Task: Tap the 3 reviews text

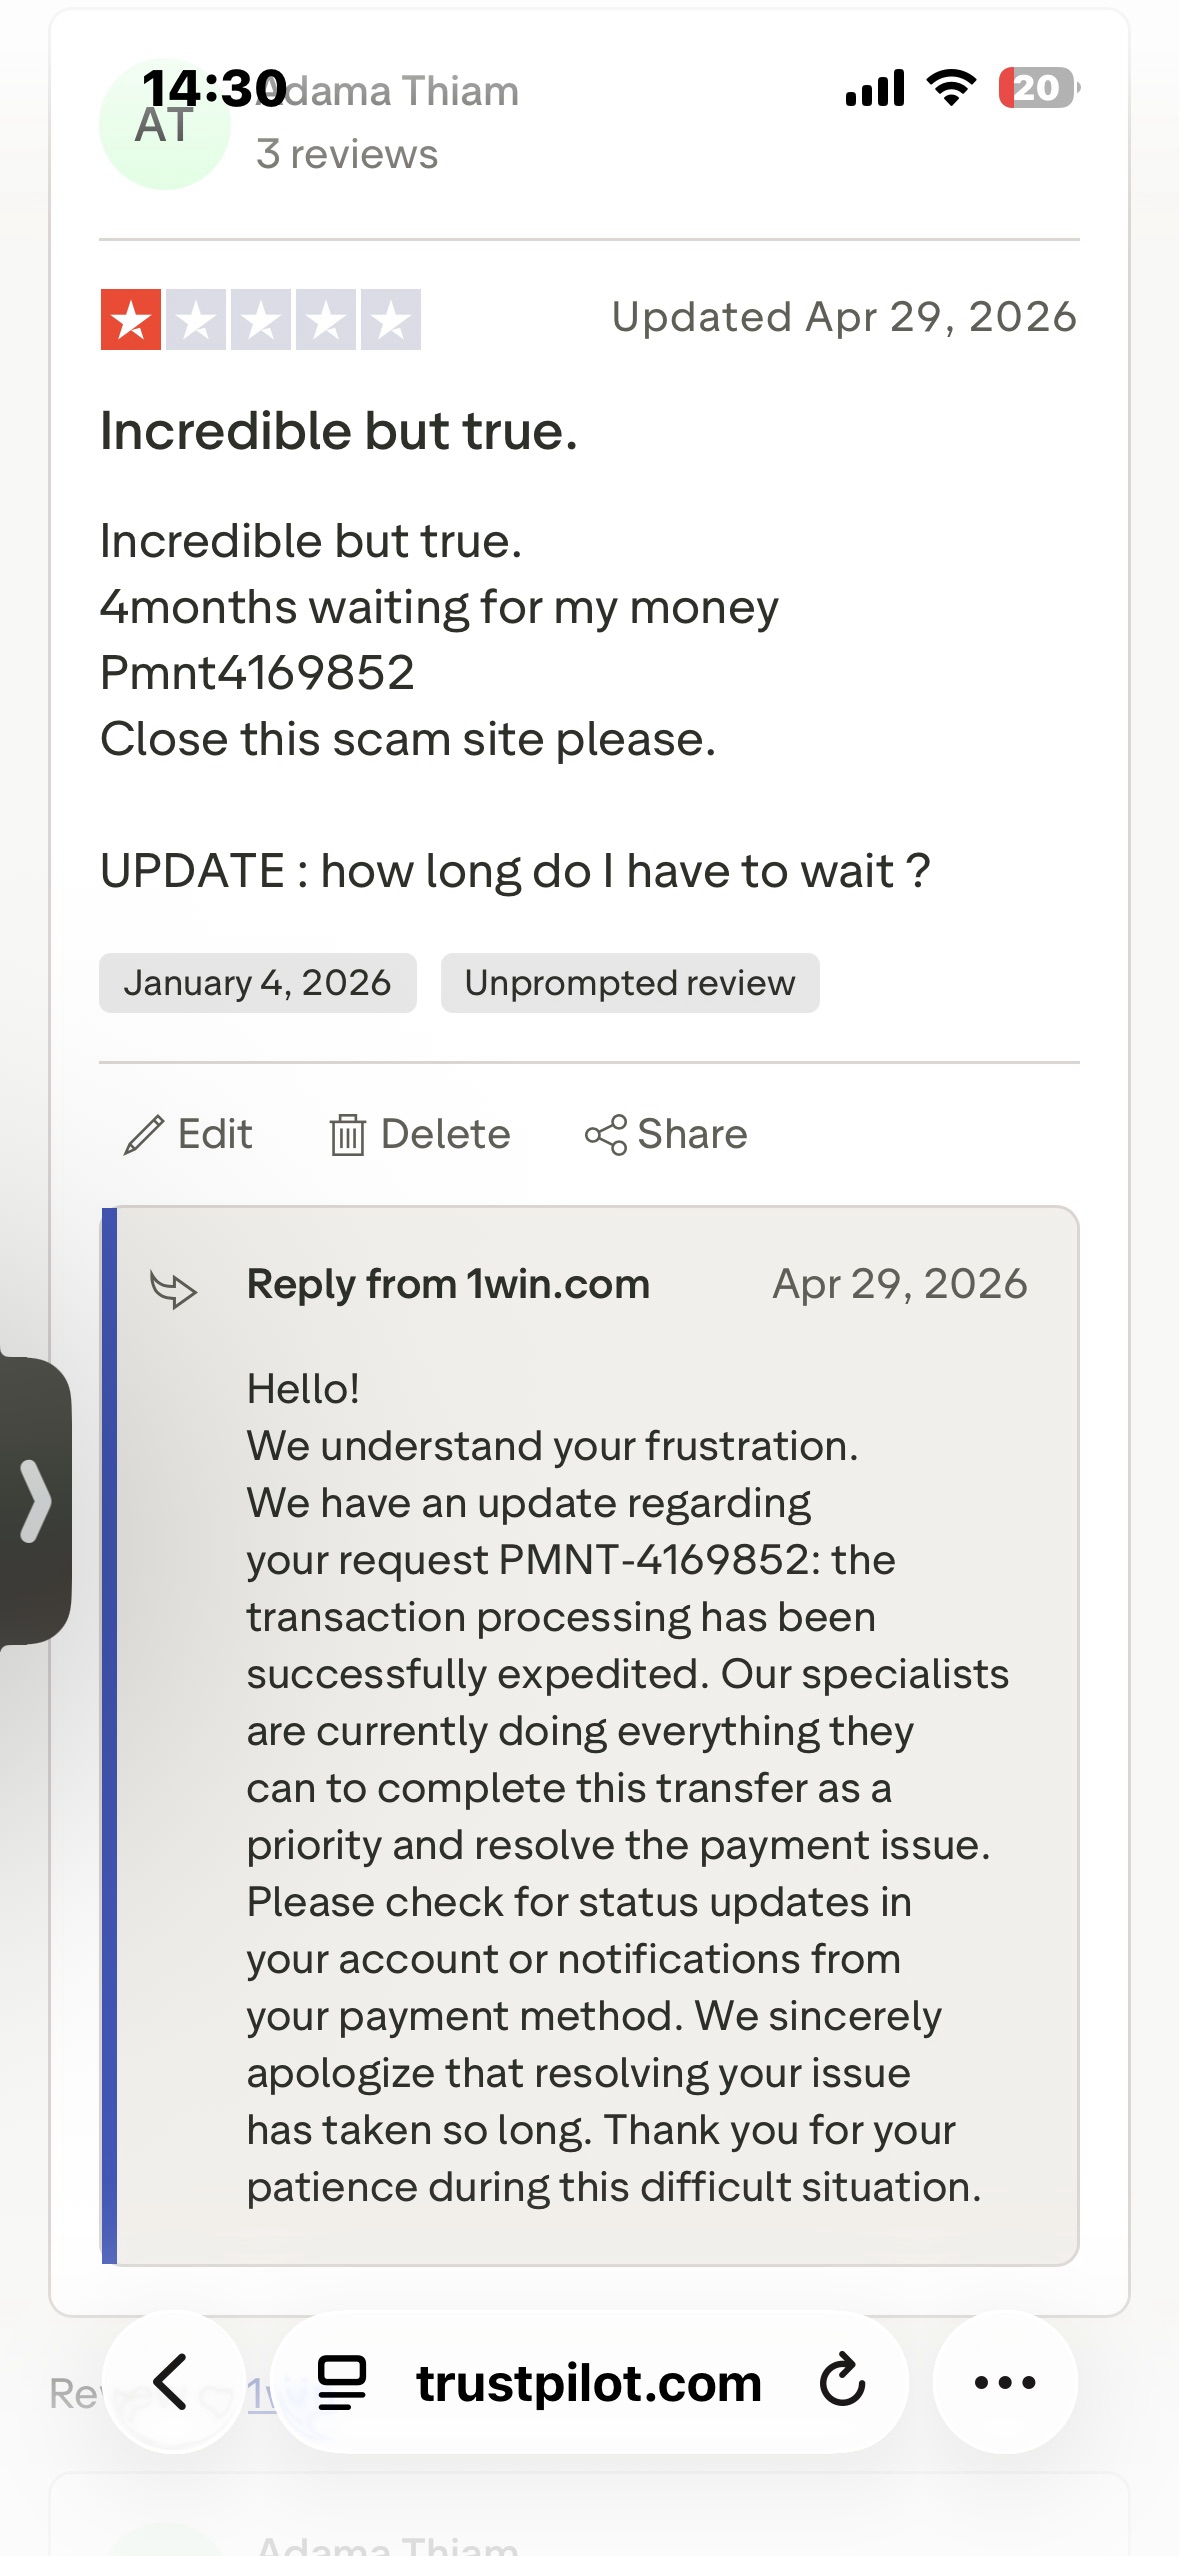Action: (347, 155)
